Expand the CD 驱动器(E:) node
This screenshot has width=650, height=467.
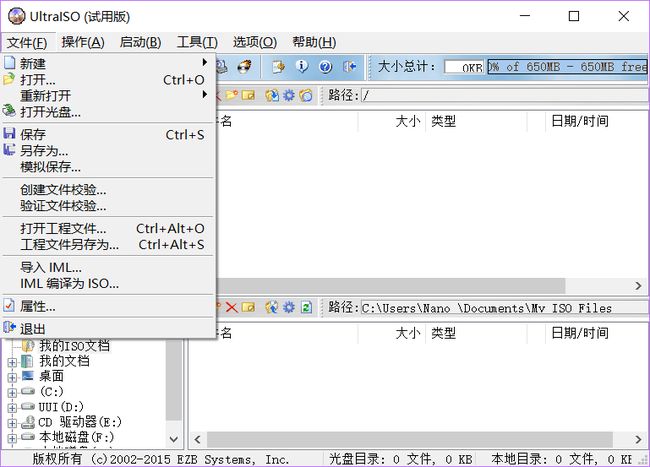point(12,423)
